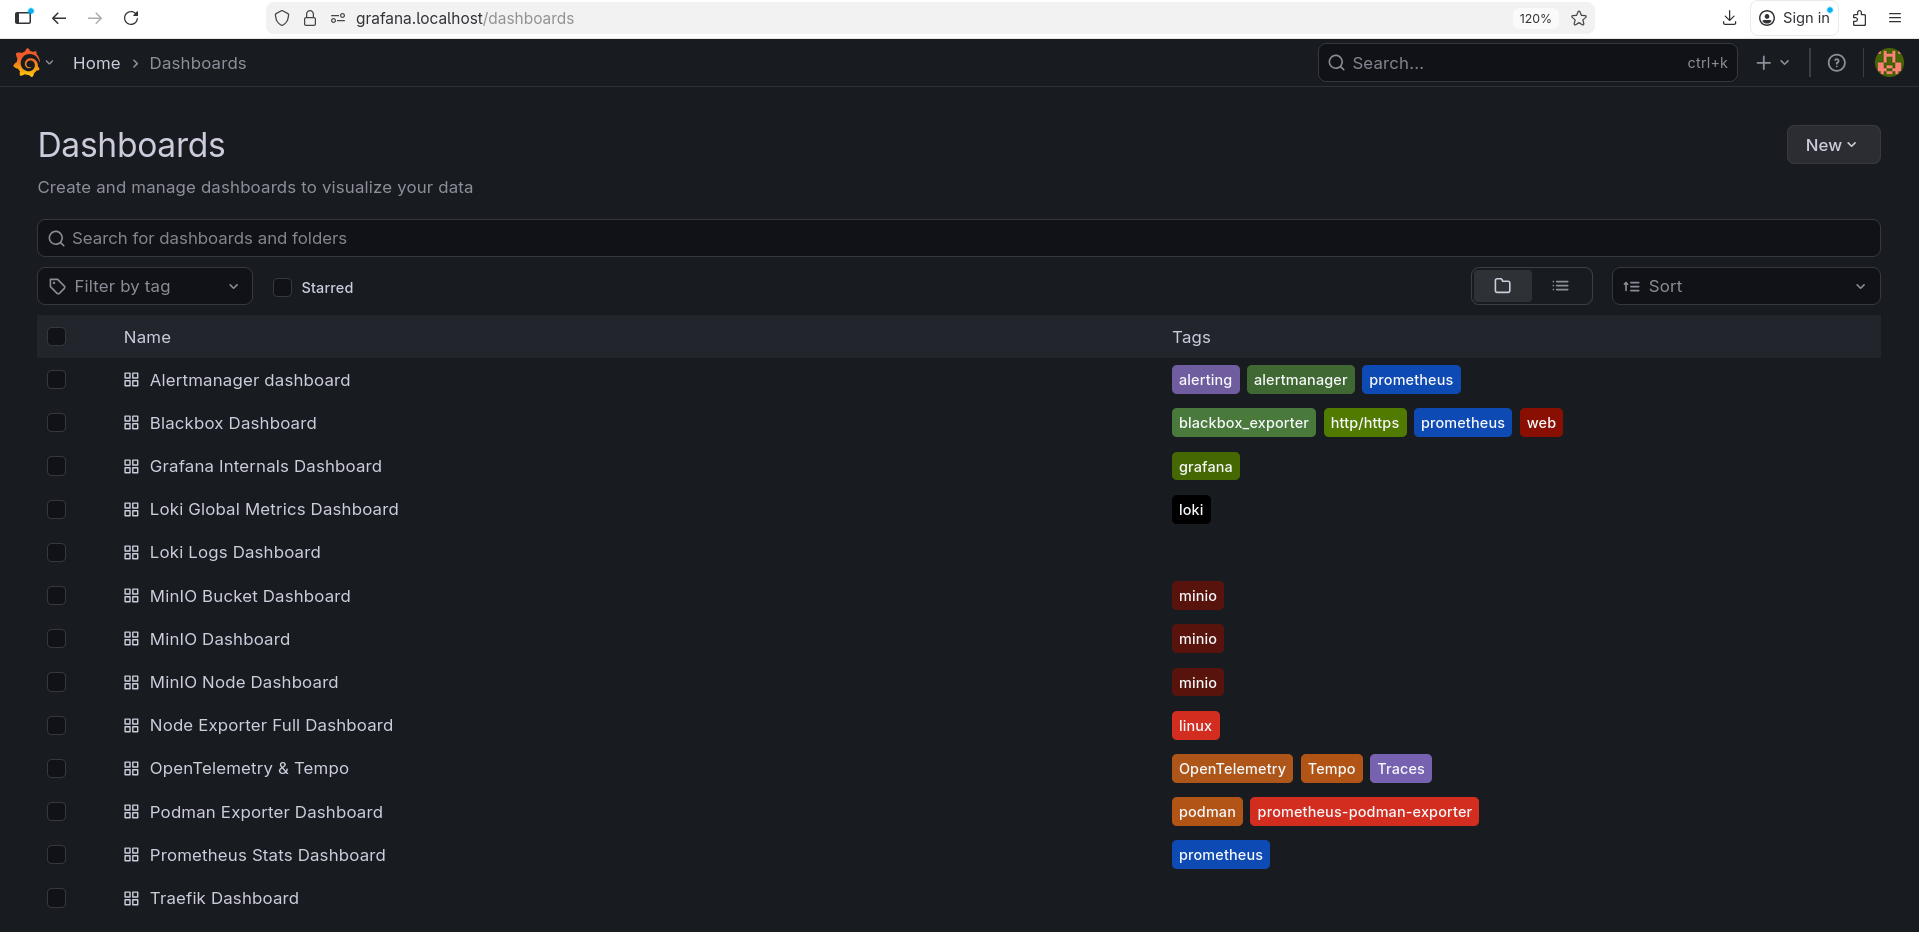The height and width of the screenshot is (932, 1919).
Task: Click the site padlock icon
Action: [x=310, y=18]
